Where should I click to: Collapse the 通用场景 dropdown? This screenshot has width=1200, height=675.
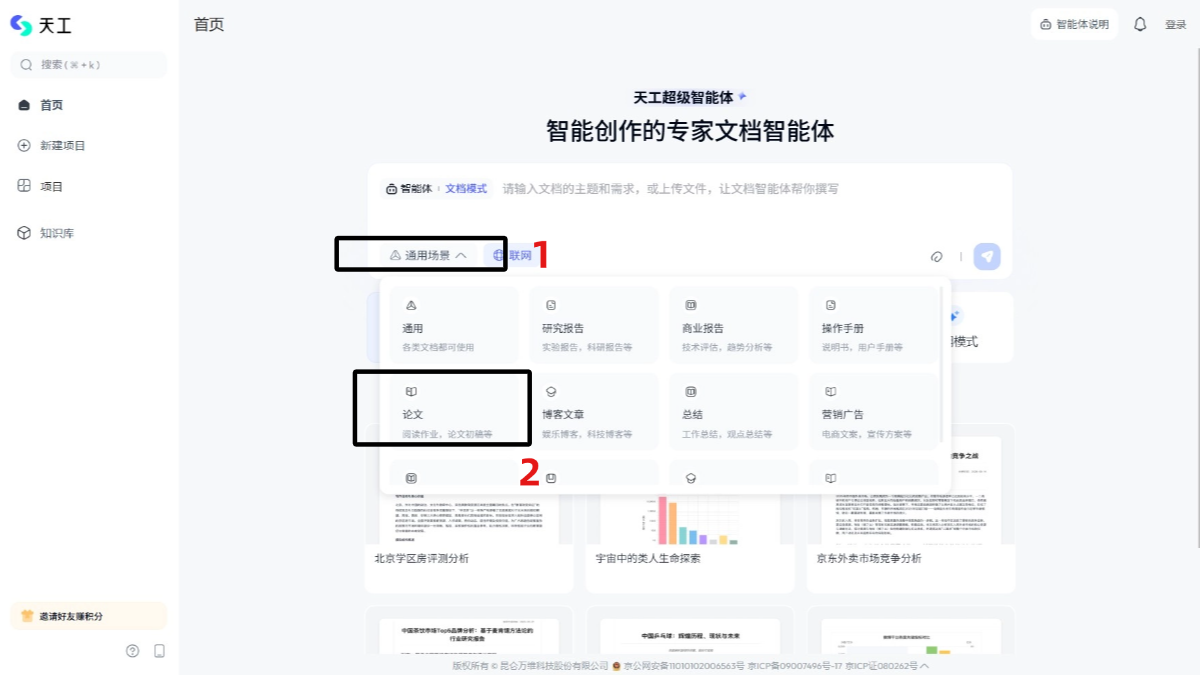pyautogui.click(x=428, y=255)
